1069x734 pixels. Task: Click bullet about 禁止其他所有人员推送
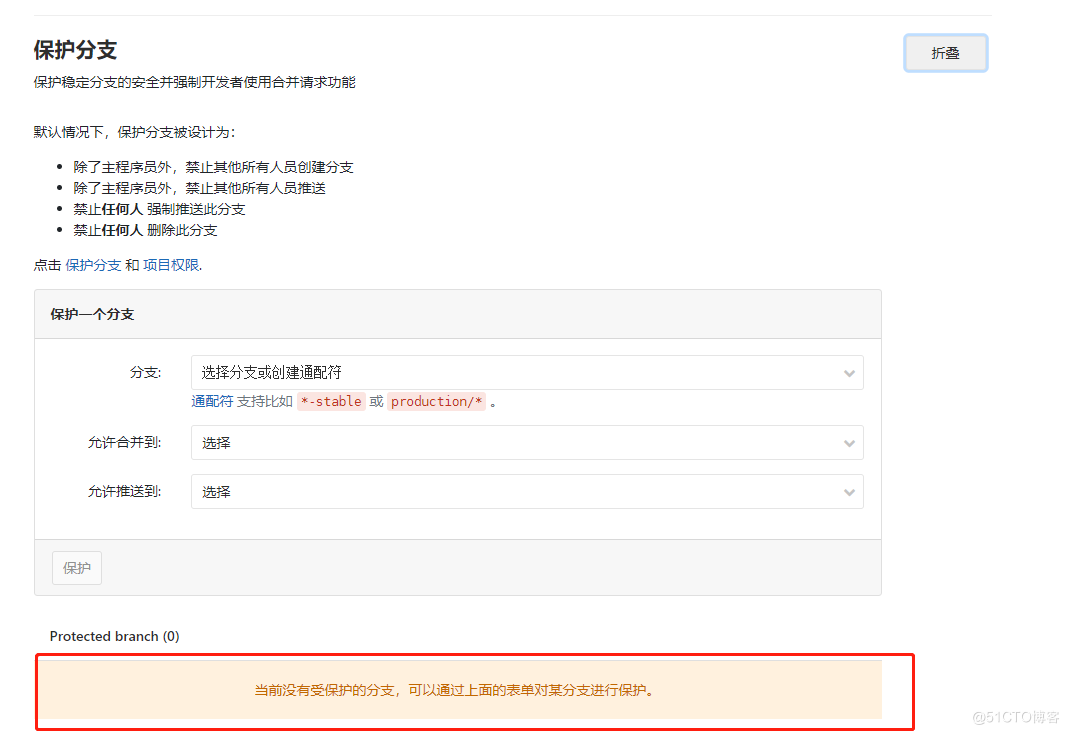[200, 188]
